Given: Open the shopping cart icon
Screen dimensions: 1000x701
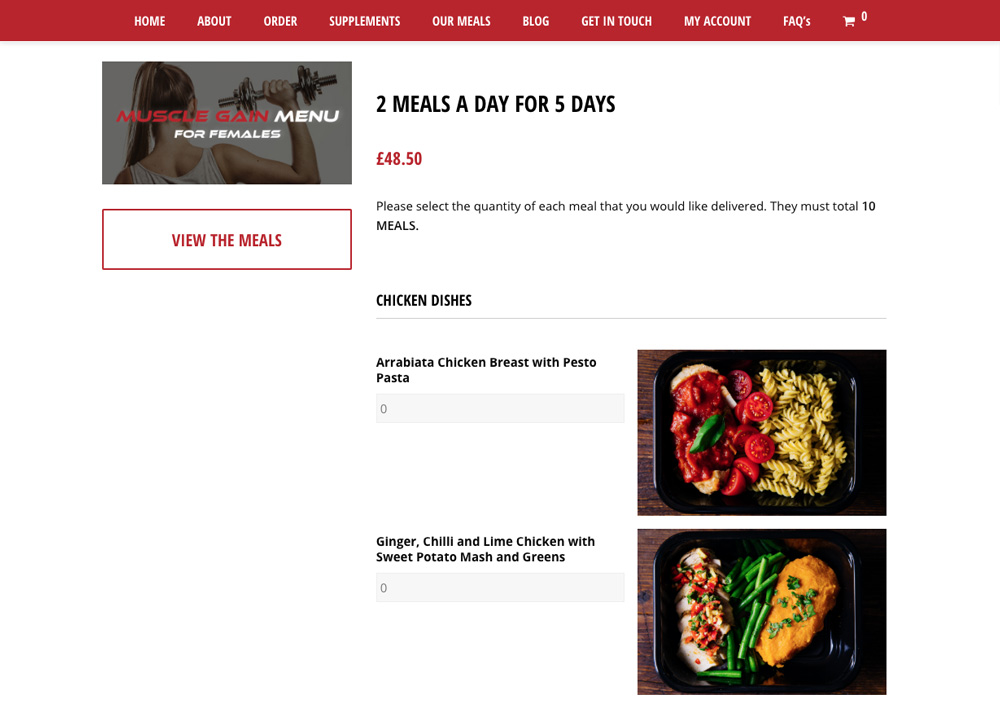Looking at the screenshot, I should point(848,22).
